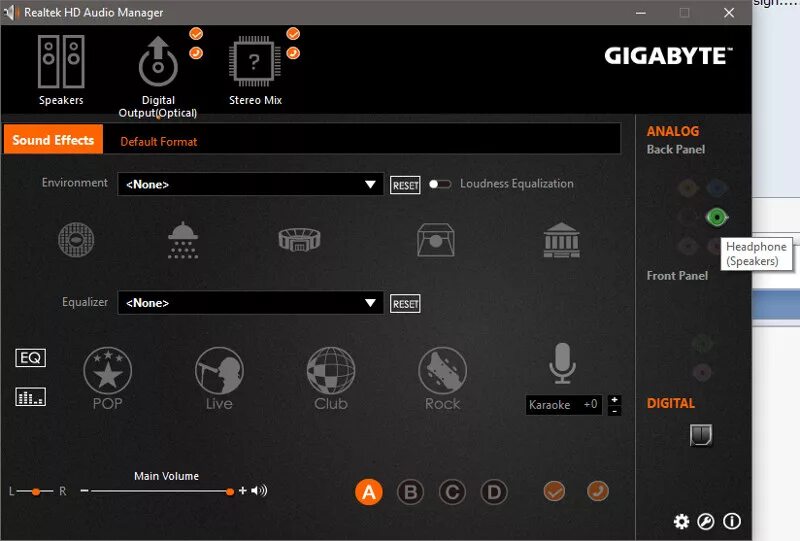This screenshot has width=800, height=541.
Task: Select preset slot A
Action: pyautogui.click(x=368, y=492)
